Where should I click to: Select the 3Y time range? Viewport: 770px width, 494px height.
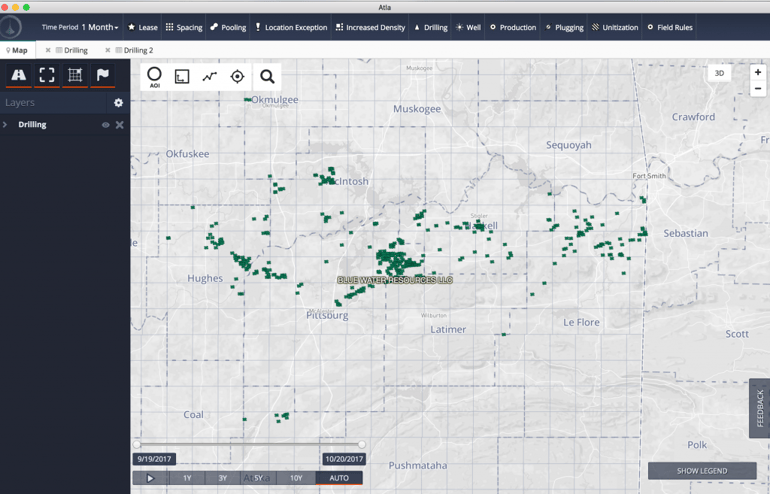click(223, 478)
